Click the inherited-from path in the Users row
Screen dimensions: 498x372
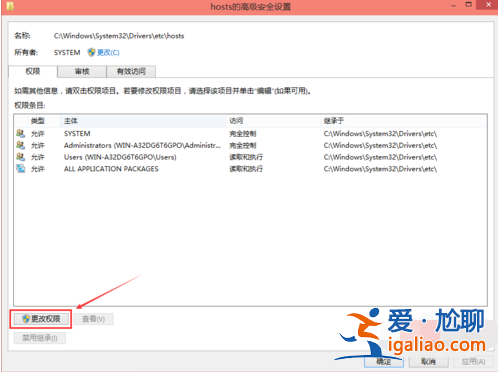pyautogui.click(x=380, y=157)
